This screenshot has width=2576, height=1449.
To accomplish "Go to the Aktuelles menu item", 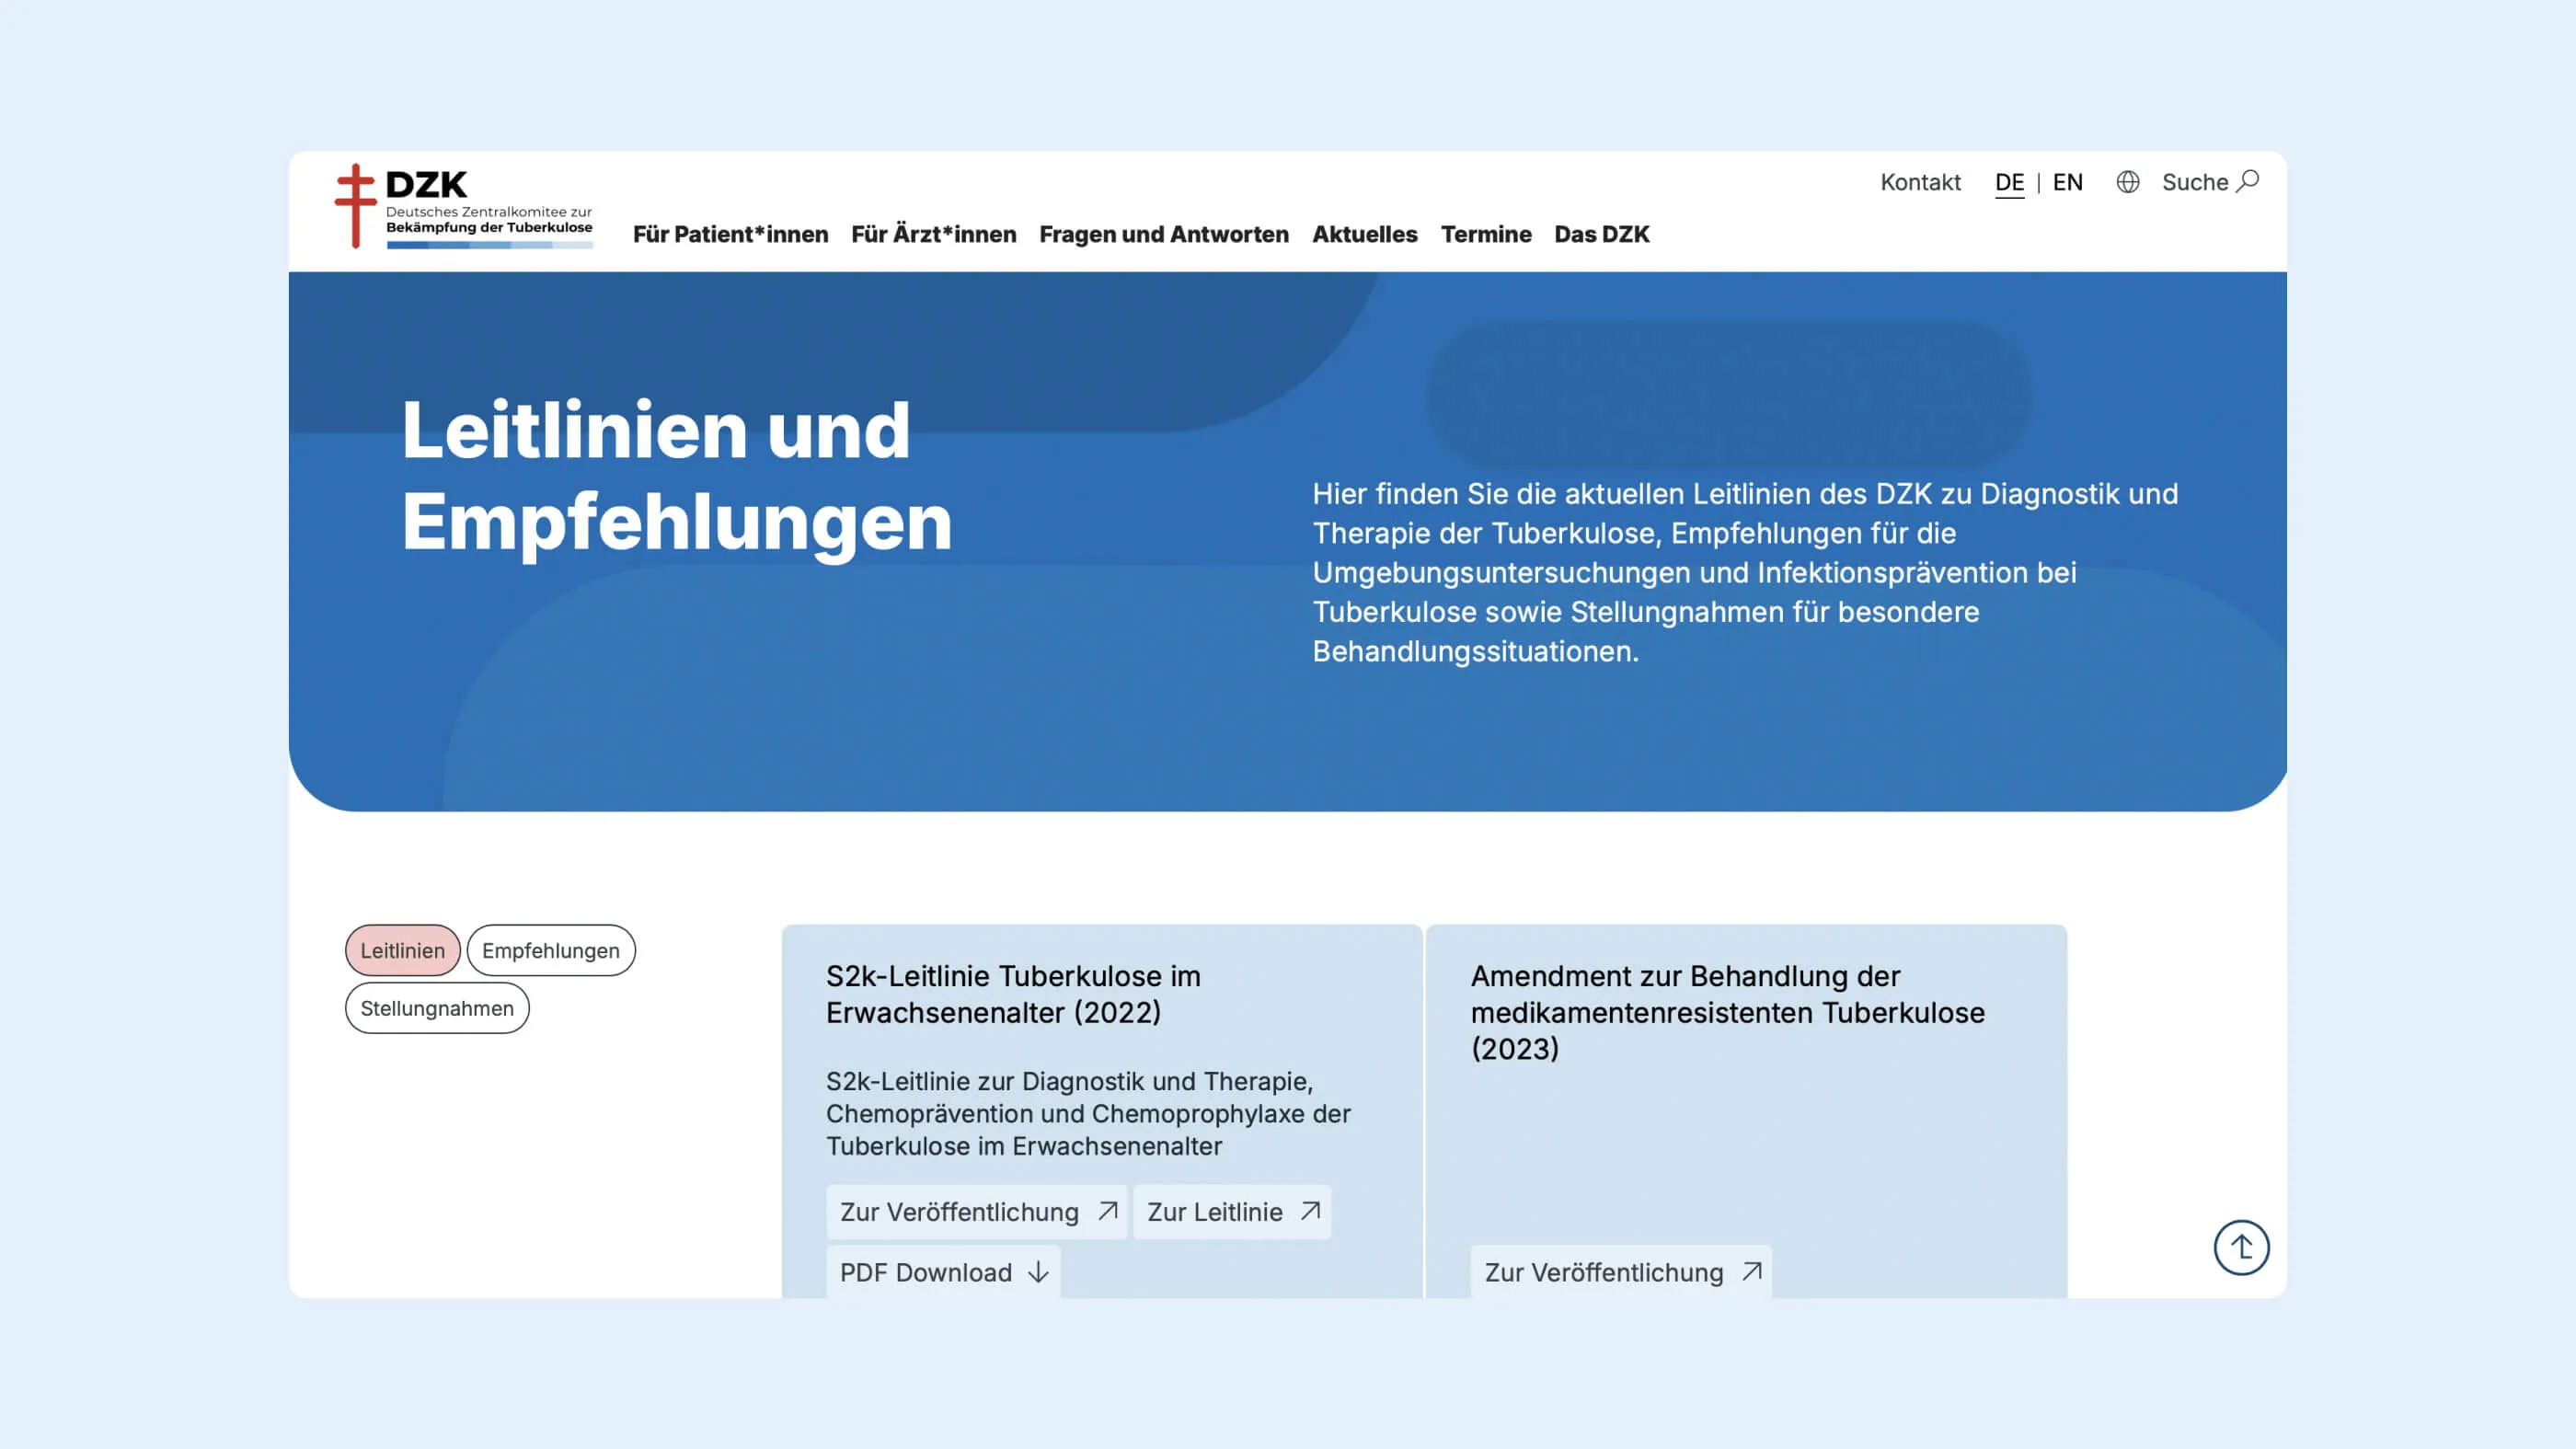I will tap(1364, 234).
